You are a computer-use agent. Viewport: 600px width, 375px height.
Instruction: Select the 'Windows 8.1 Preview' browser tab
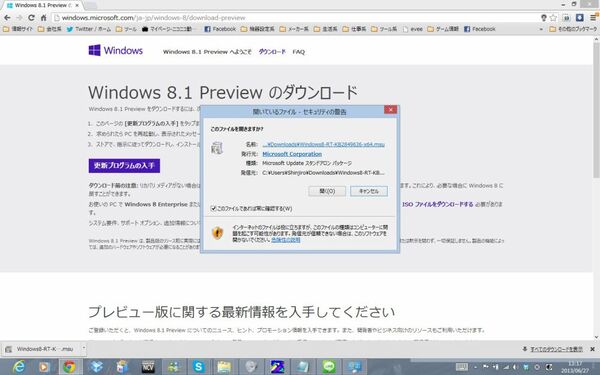41,6
